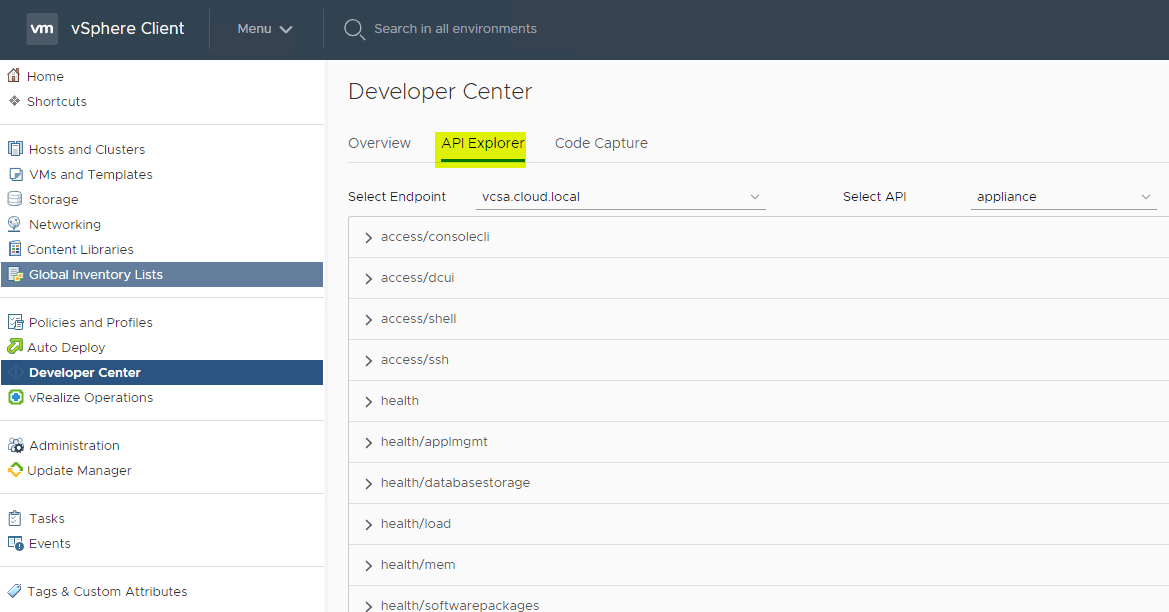Open the Content Libraries page

coord(80,249)
